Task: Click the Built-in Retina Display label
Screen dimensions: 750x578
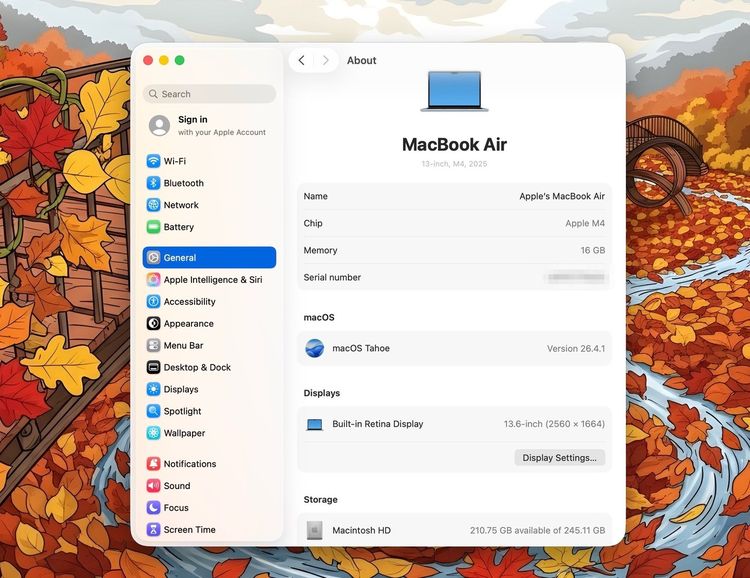Action: [378, 424]
